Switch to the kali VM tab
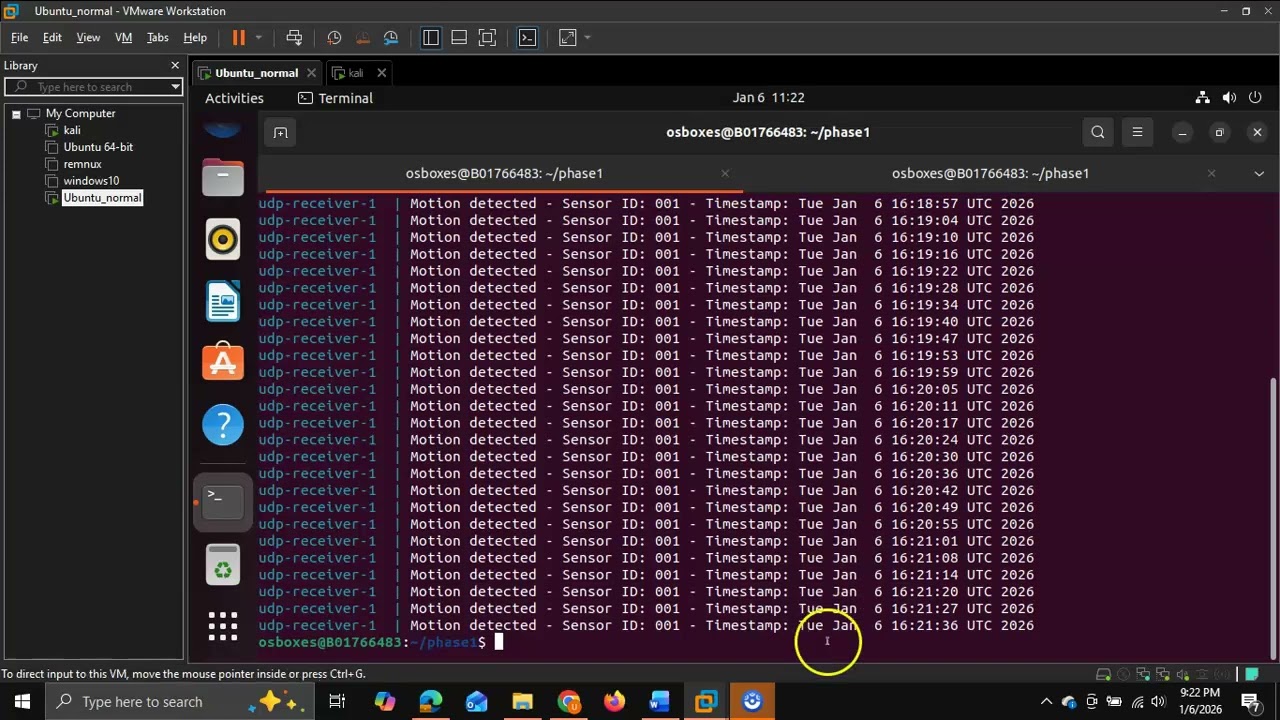Screen dimensions: 1280x720 (355, 73)
